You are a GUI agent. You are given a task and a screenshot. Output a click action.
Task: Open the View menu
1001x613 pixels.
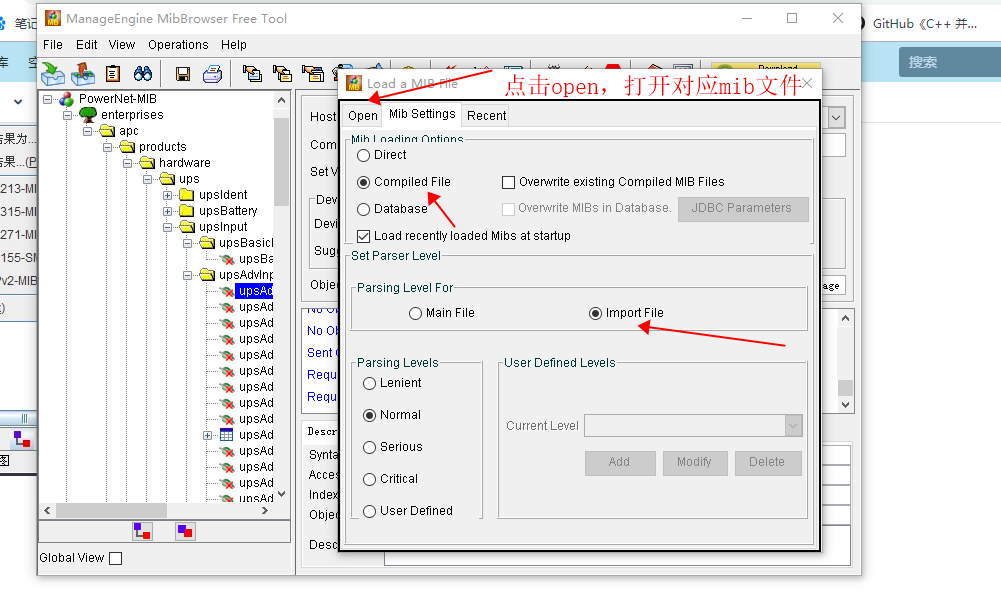pyautogui.click(x=122, y=45)
